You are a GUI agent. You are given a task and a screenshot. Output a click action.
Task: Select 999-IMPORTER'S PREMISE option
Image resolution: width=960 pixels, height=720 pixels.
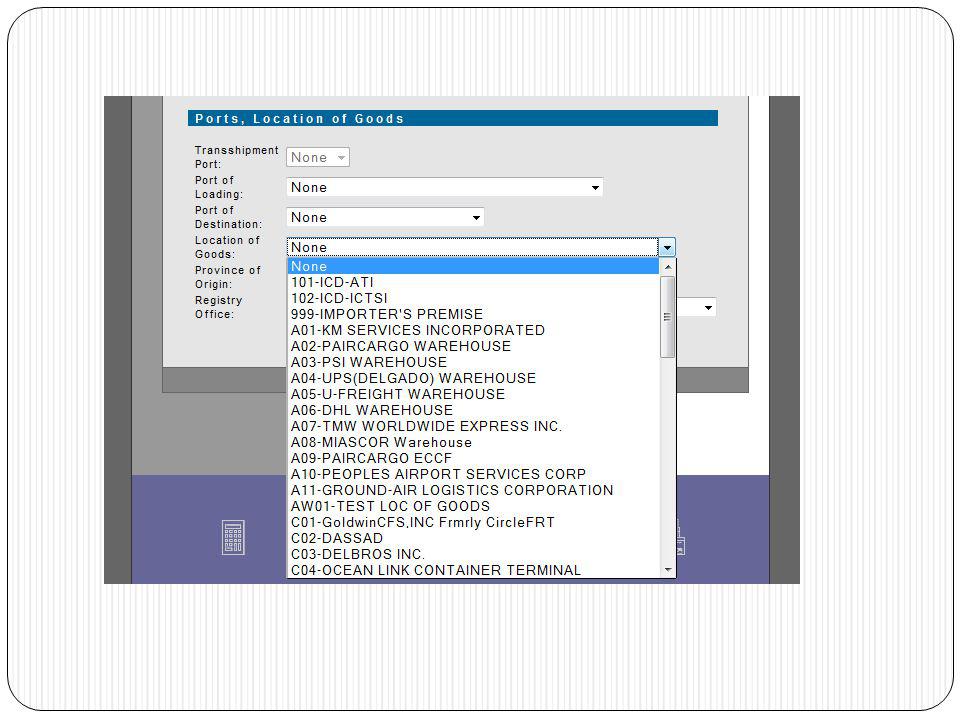473,314
